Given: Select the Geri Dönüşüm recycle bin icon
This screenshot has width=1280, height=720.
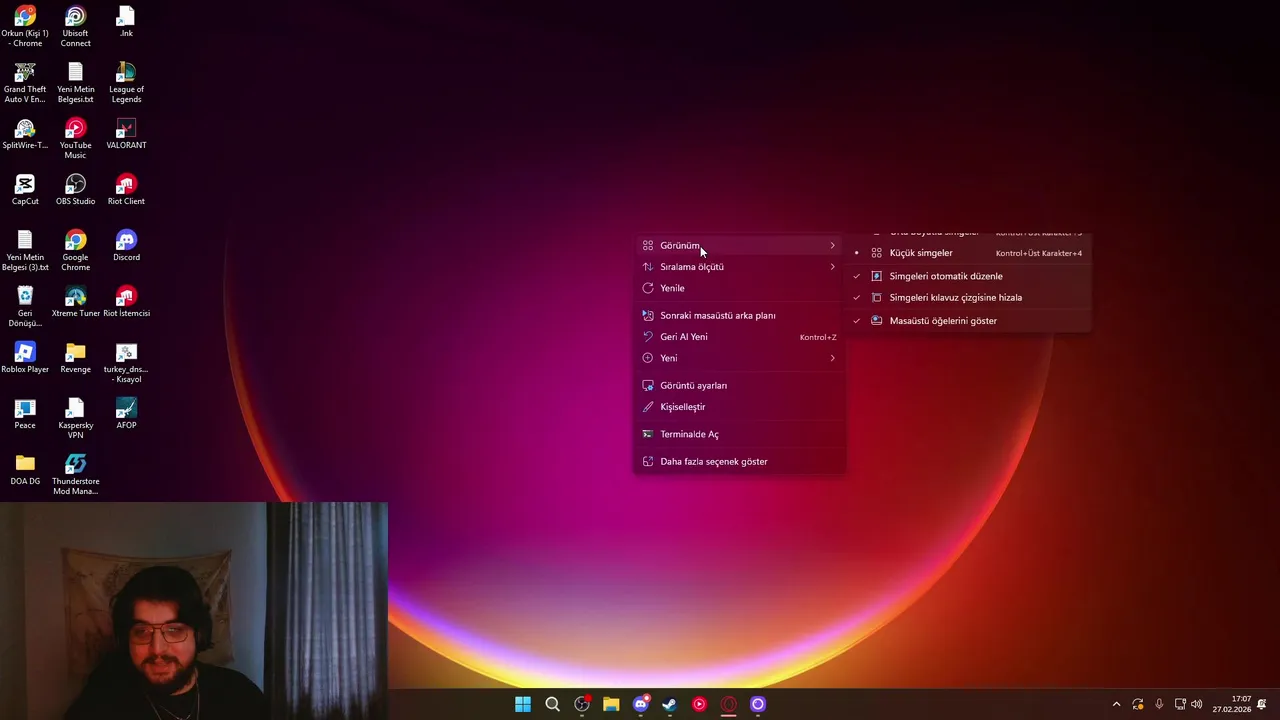Looking at the screenshot, I should pos(25,307).
